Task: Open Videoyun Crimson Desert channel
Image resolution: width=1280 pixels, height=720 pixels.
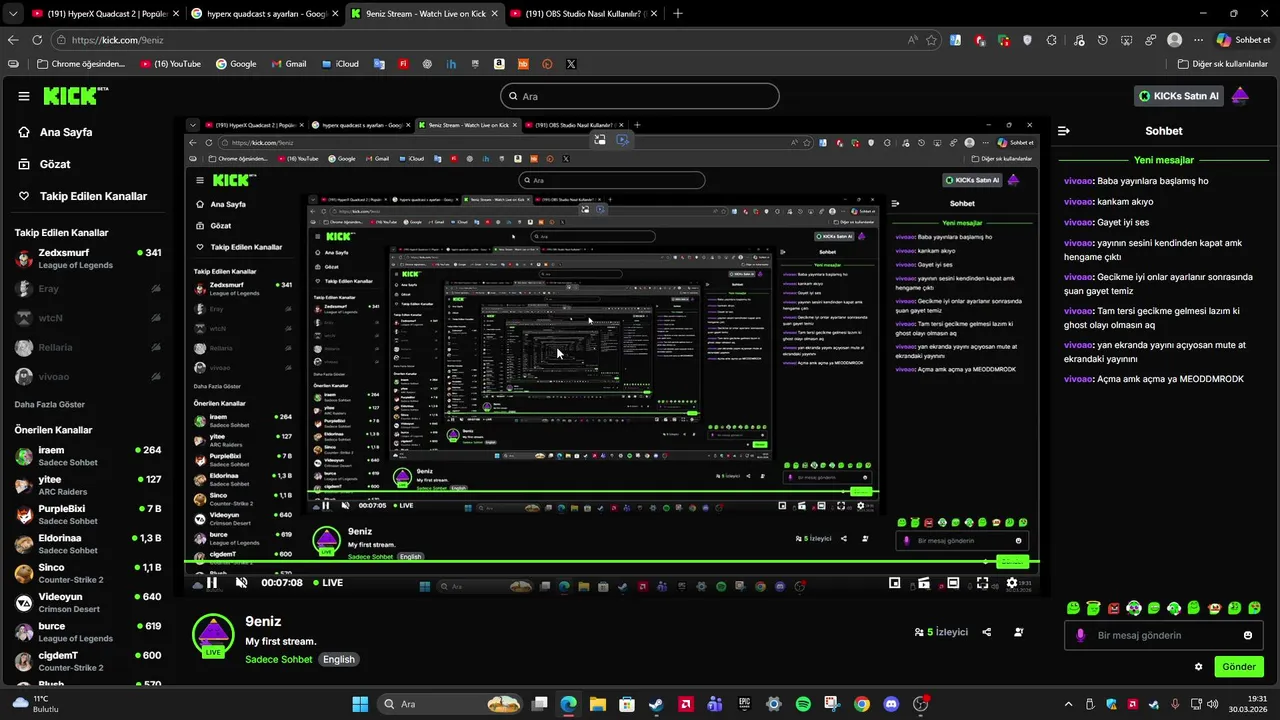Action: [x=88, y=603]
